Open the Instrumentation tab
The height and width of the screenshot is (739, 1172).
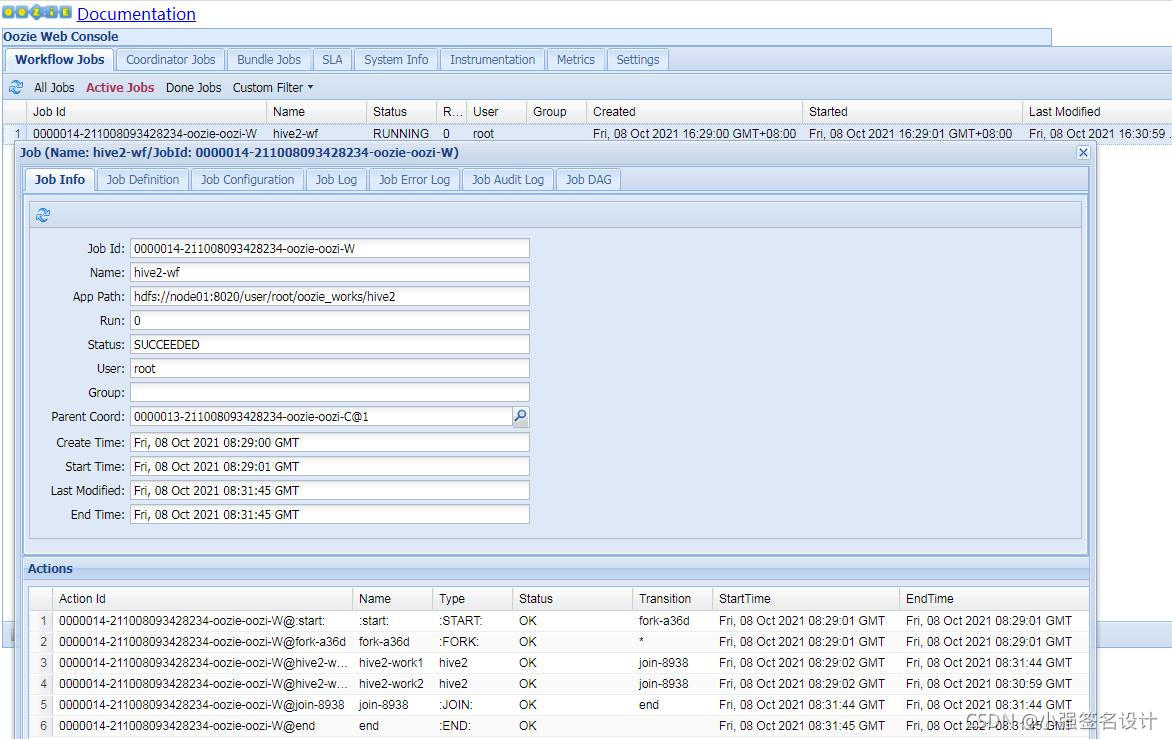coord(493,60)
